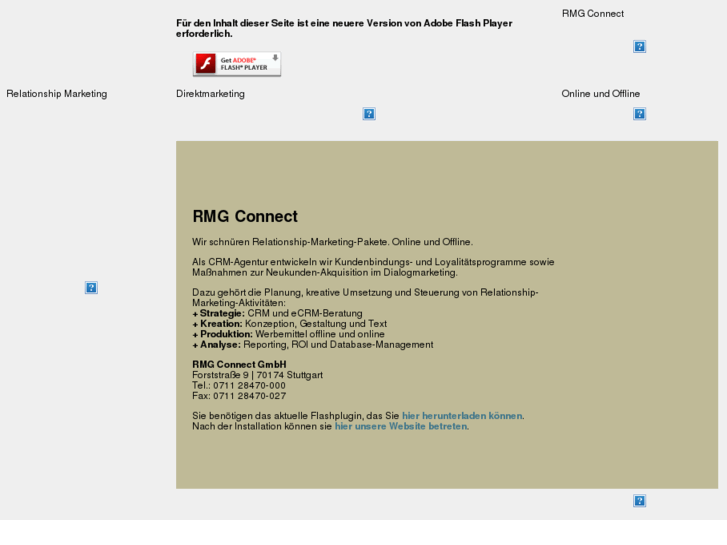The image size is (727, 545).
Task: Click the red Flash logo icon
Action: (205, 64)
